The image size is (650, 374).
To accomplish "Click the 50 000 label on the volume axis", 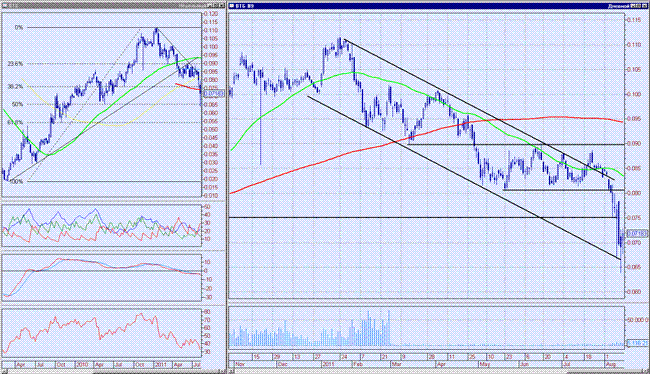I will (x=637, y=320).
